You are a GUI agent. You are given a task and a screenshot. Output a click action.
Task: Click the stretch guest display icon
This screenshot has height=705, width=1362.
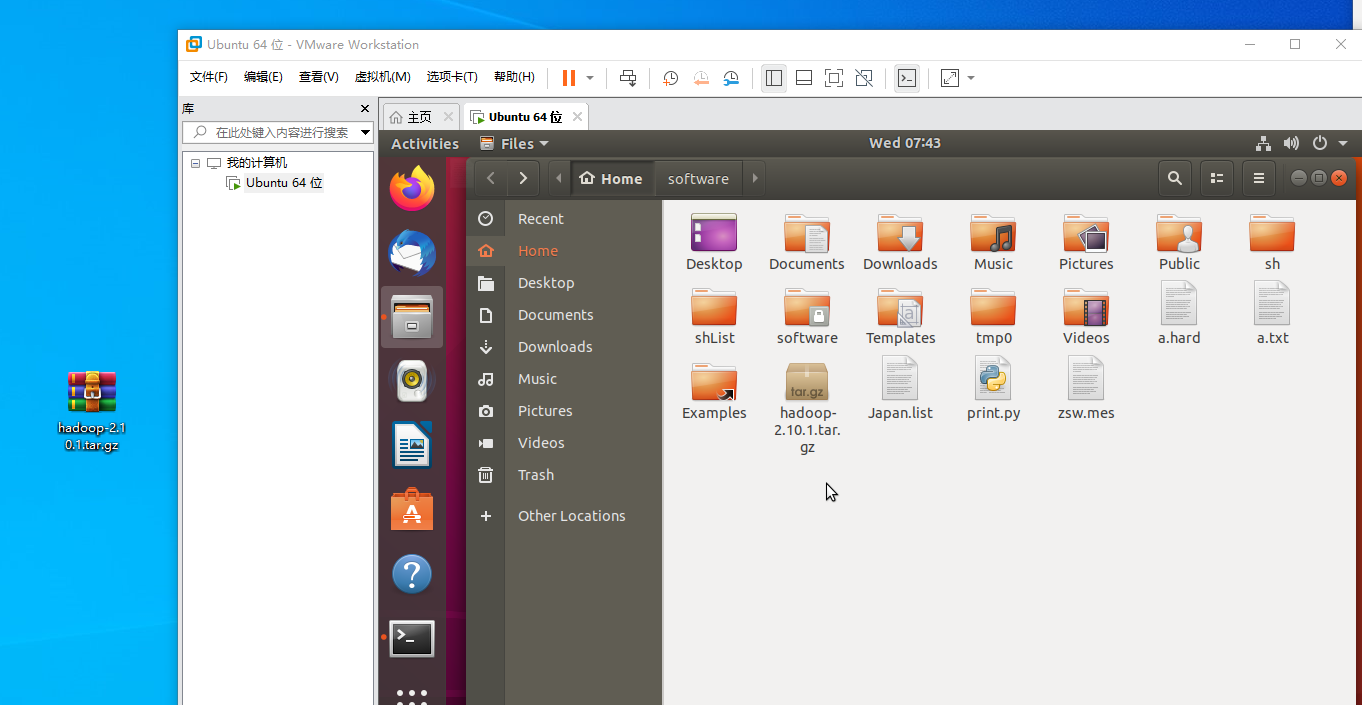[950, 78]
